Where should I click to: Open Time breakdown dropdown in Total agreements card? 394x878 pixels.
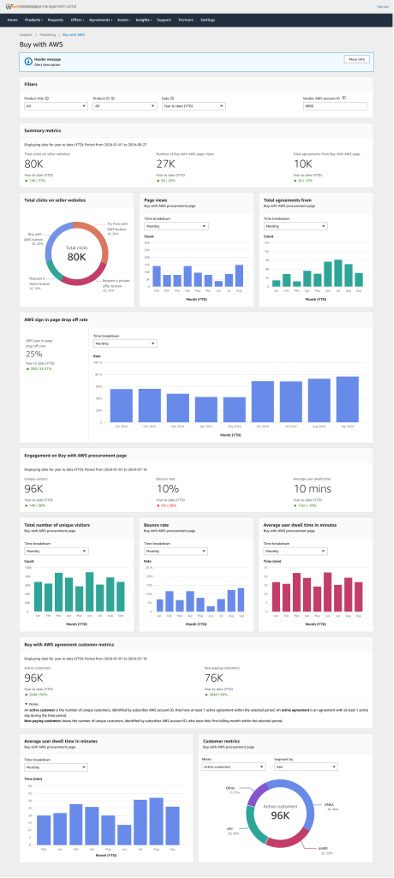295,226
